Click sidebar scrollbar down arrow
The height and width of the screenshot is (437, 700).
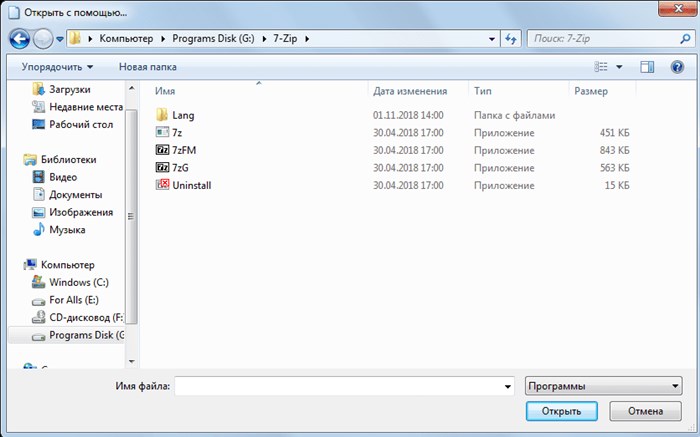click(131, 362)
